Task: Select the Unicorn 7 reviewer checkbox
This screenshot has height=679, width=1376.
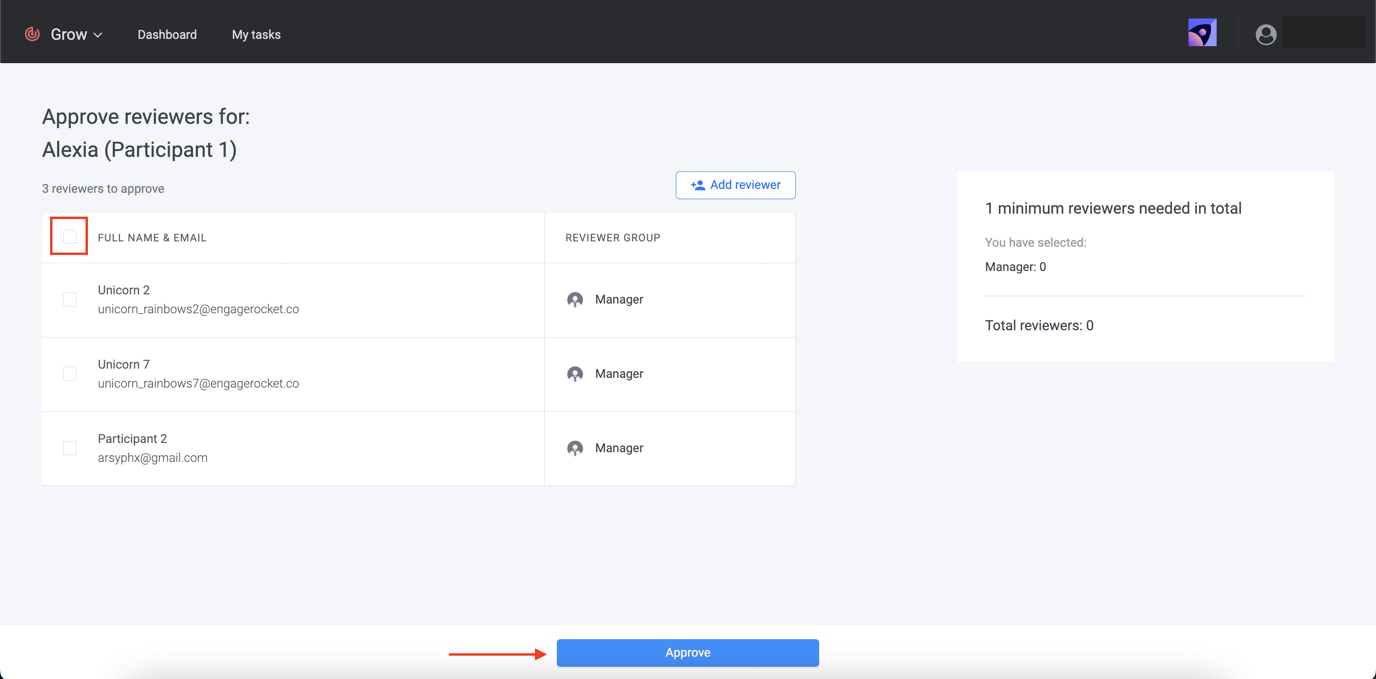Action: click(70, 374)
